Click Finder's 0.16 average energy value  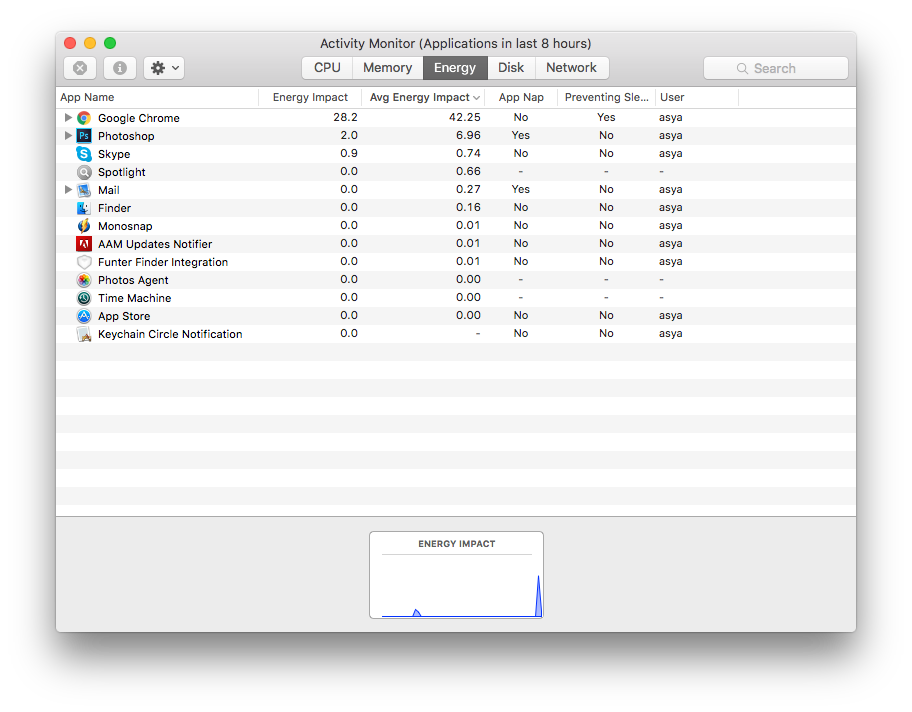pos(468,208)
